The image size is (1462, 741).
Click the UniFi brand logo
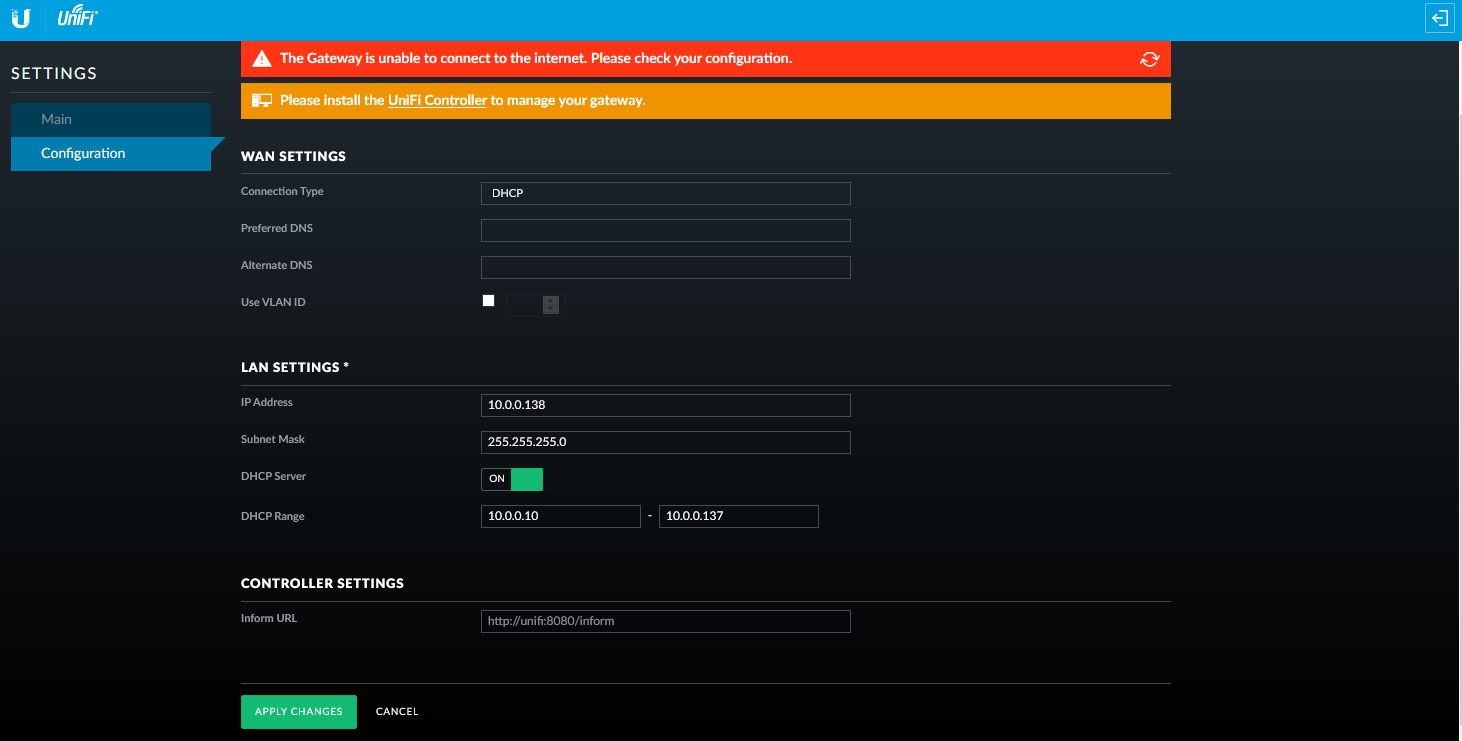click(x=77, y=18)
